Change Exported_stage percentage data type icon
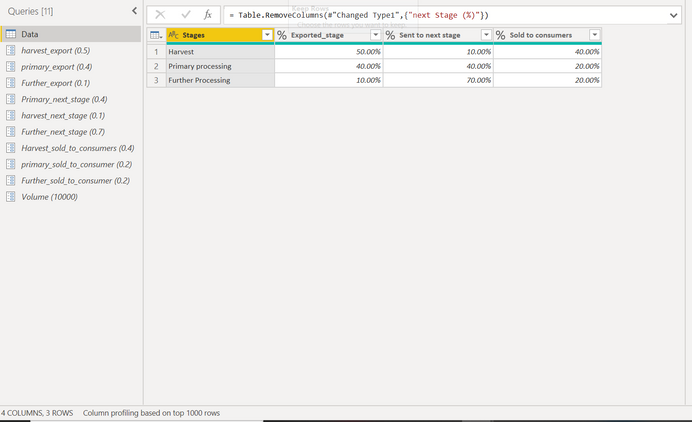The height and width of the screenshot is (422, 692). (282, 35)
